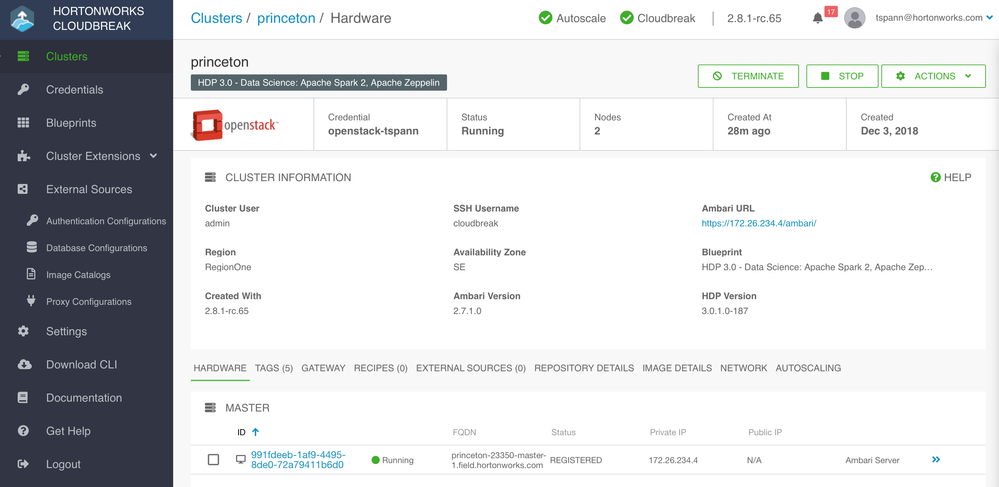
Task: Expand master node row details
Action: pyautogui.click(x=936, y=460)
